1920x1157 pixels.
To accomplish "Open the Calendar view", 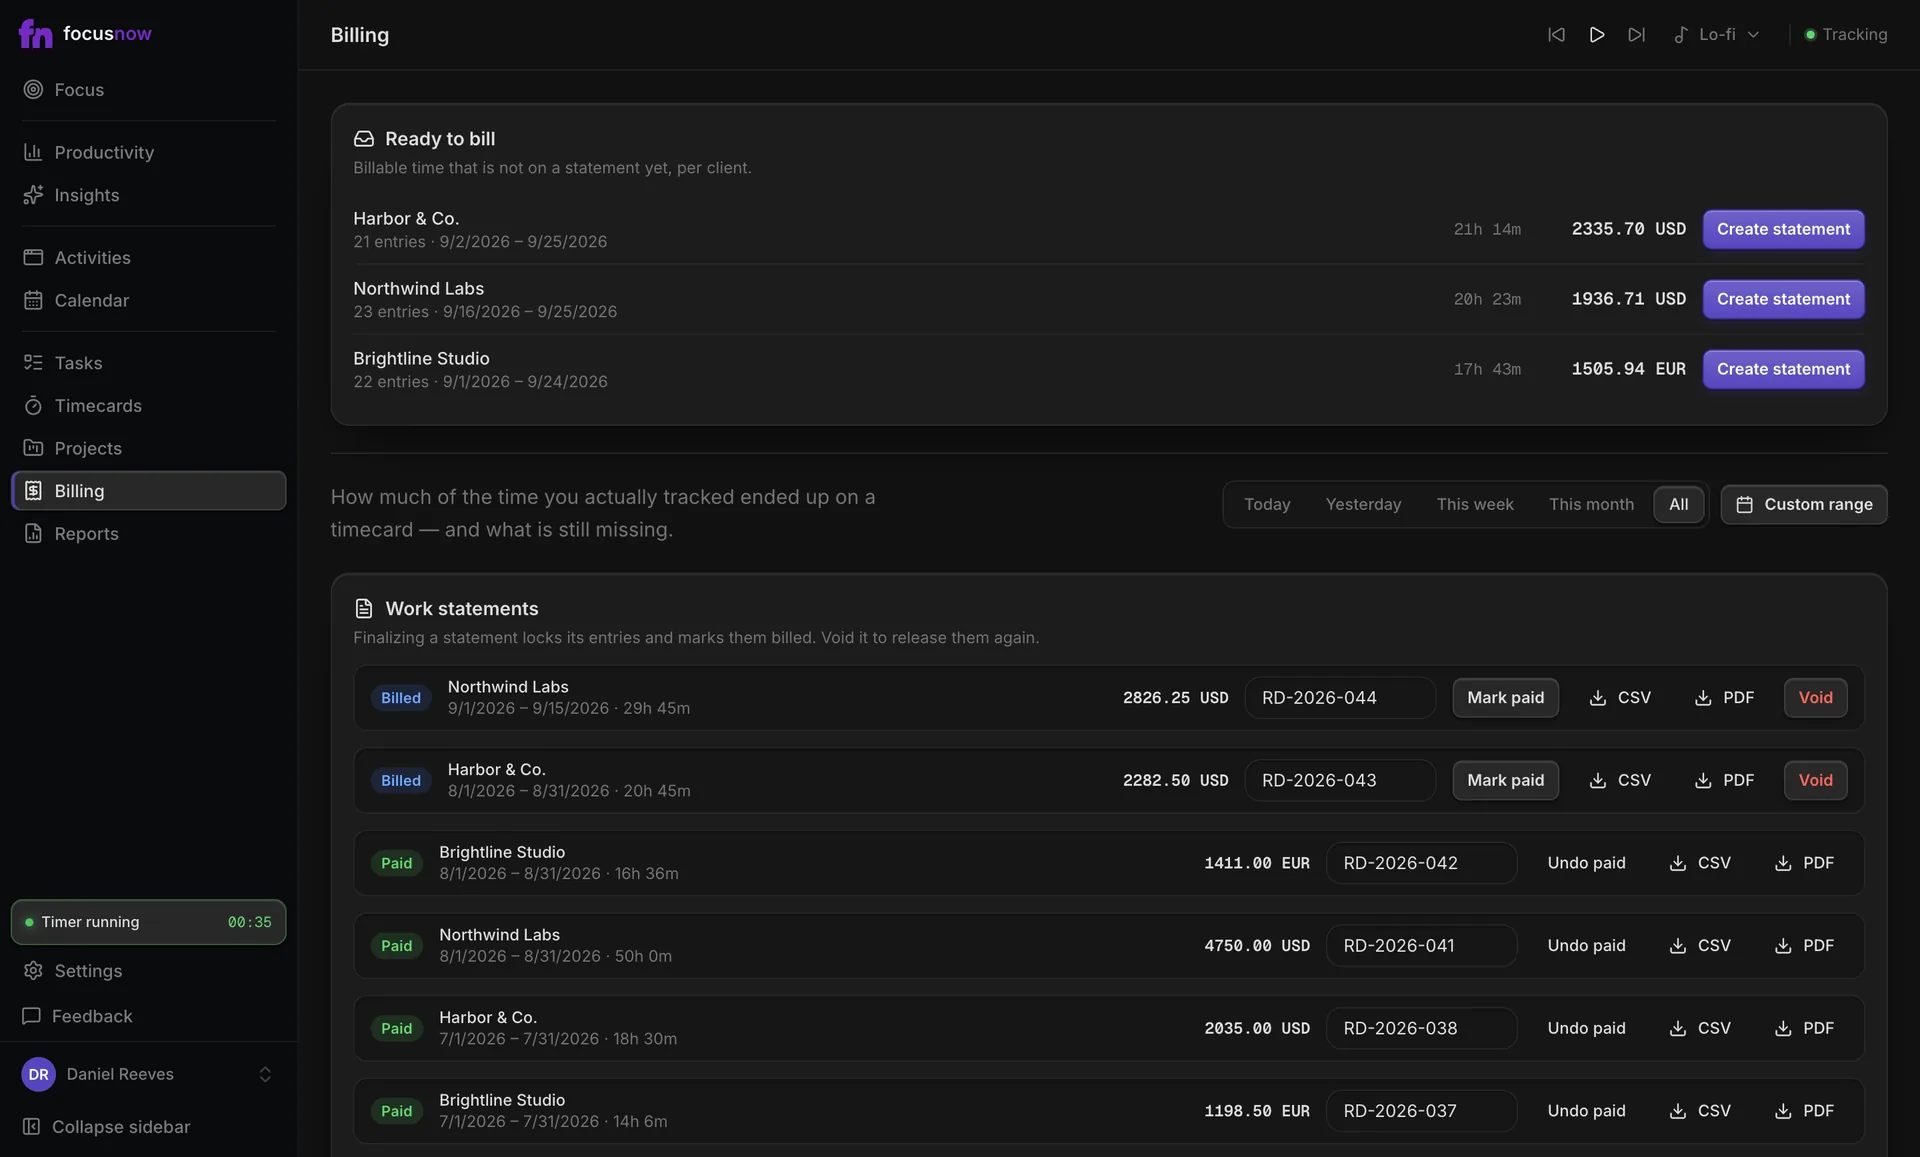I will pos(148,300).
